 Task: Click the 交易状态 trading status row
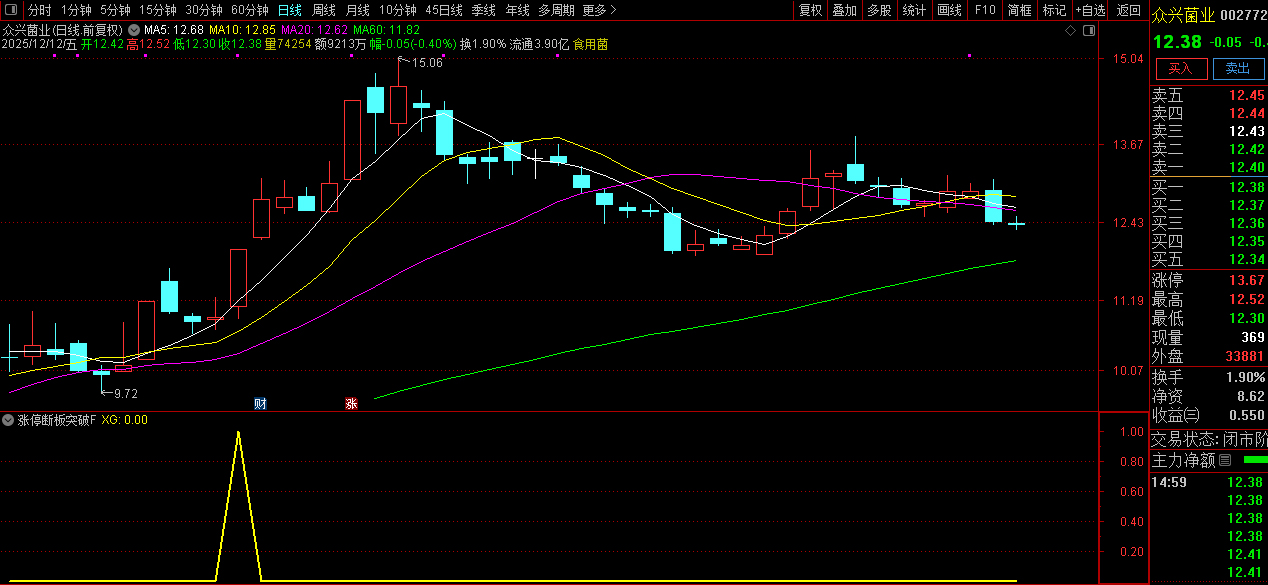(x=1208, y=439)
